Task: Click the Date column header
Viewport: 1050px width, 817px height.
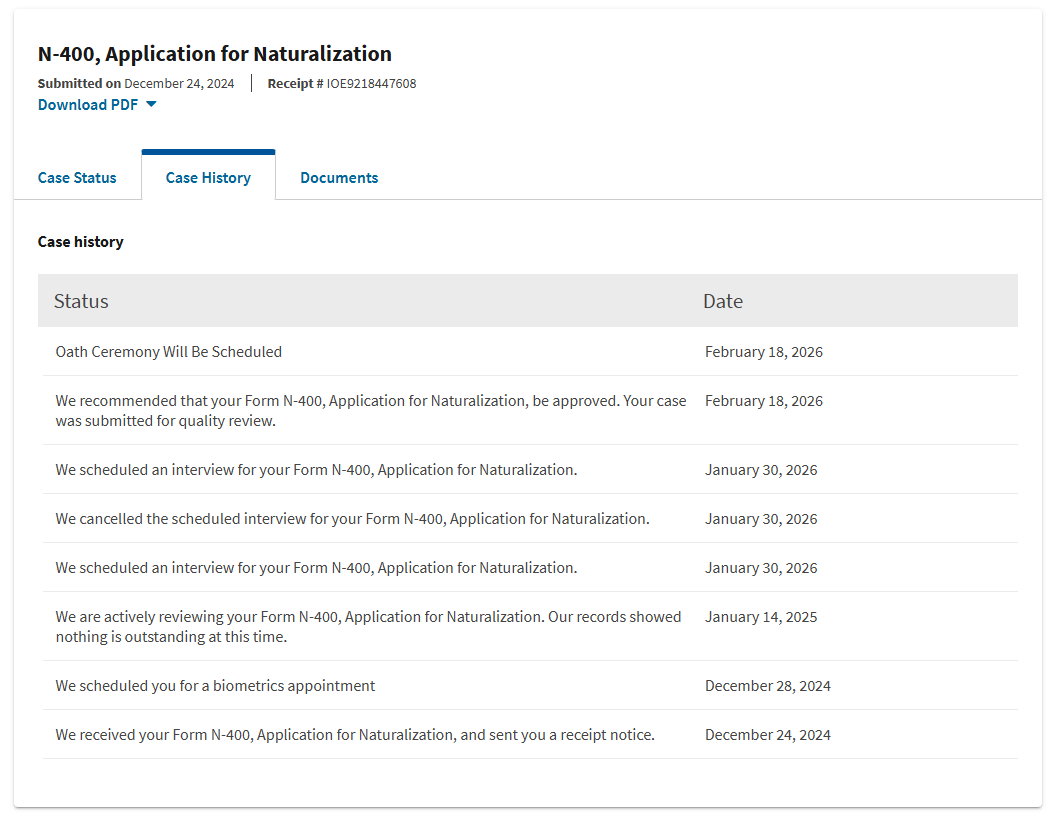Action: point(722,301)
